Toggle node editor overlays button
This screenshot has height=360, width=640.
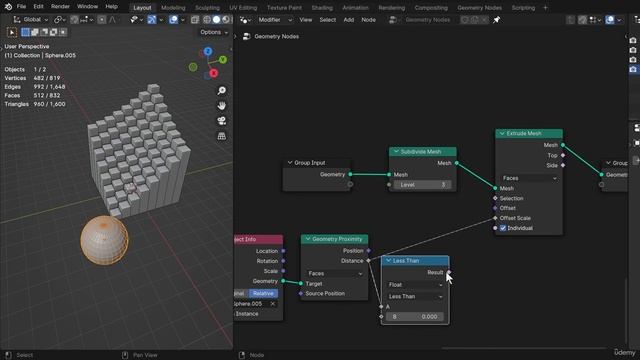point(610,20)
